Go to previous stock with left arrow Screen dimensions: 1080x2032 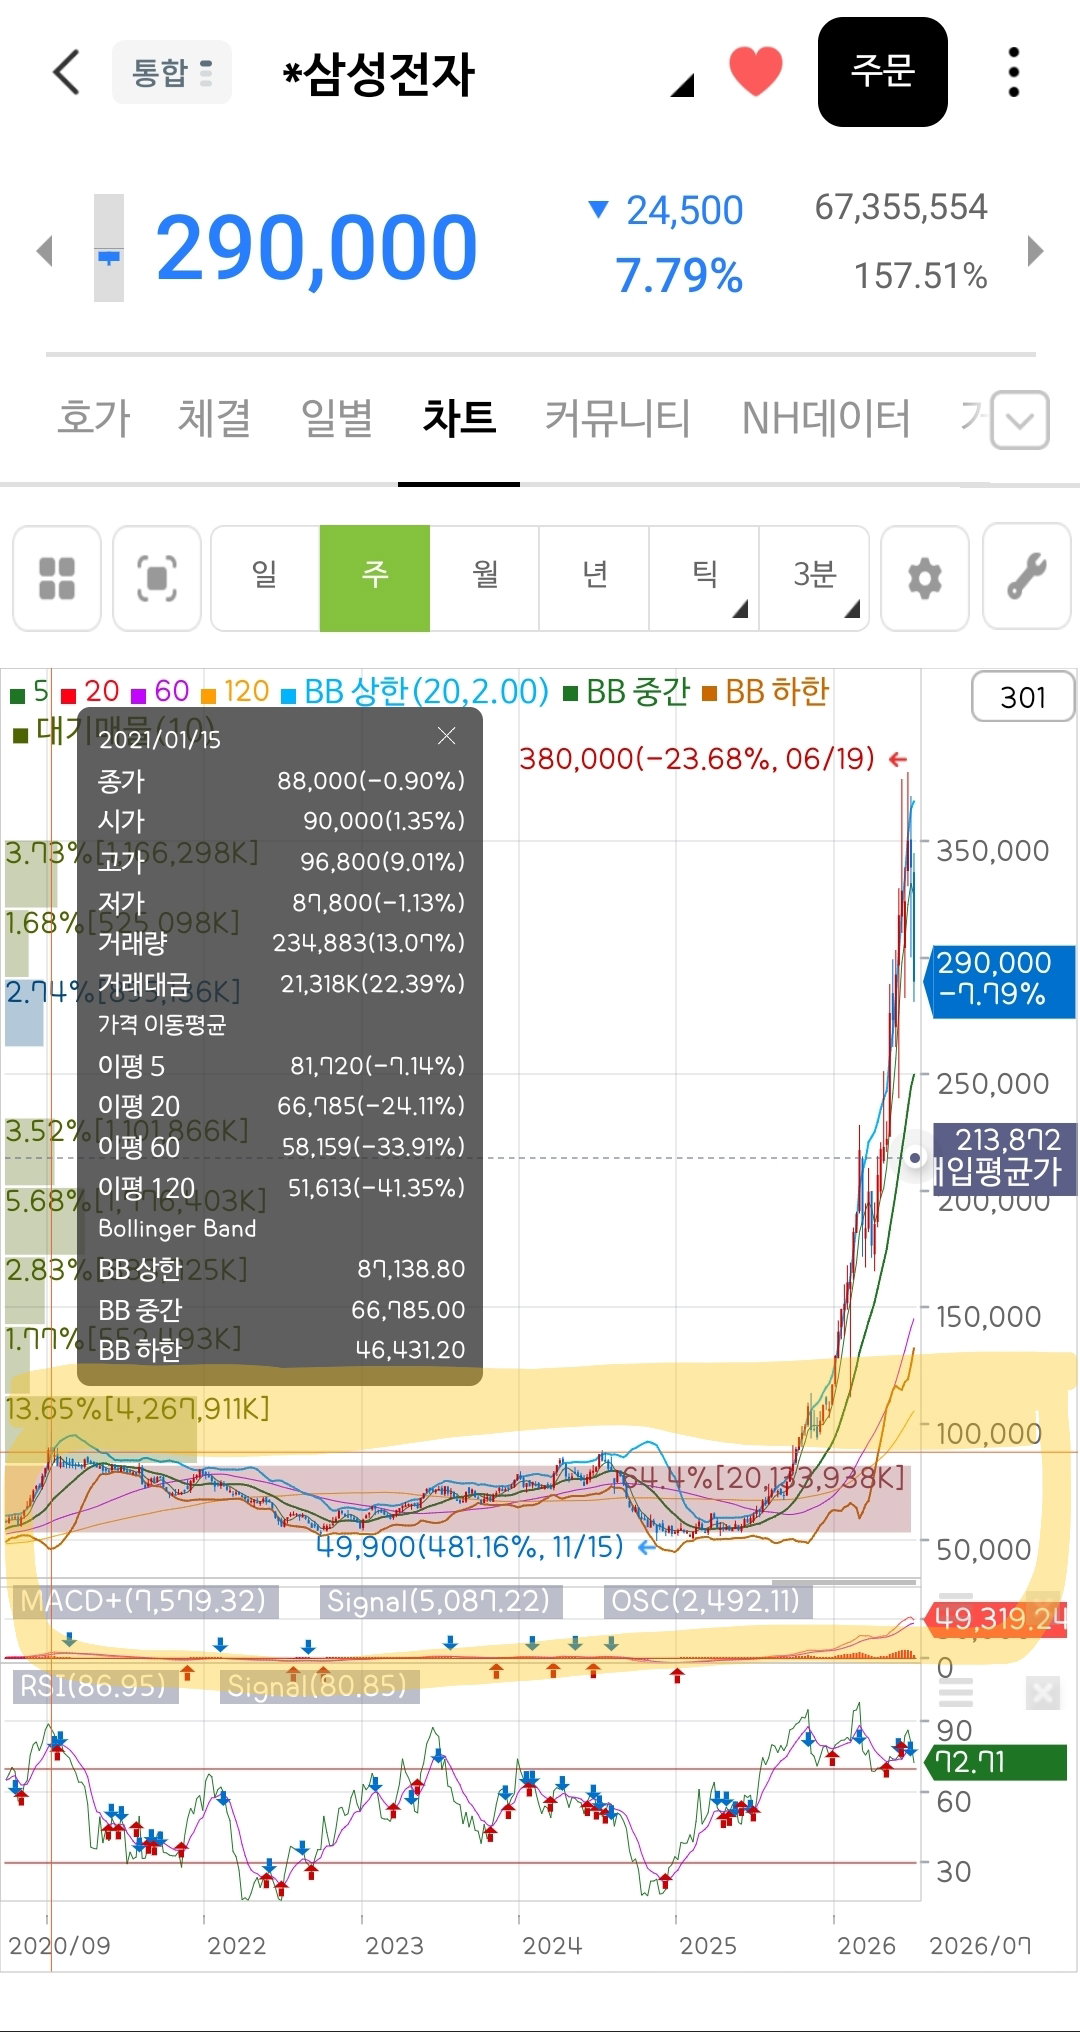point(44,250)
